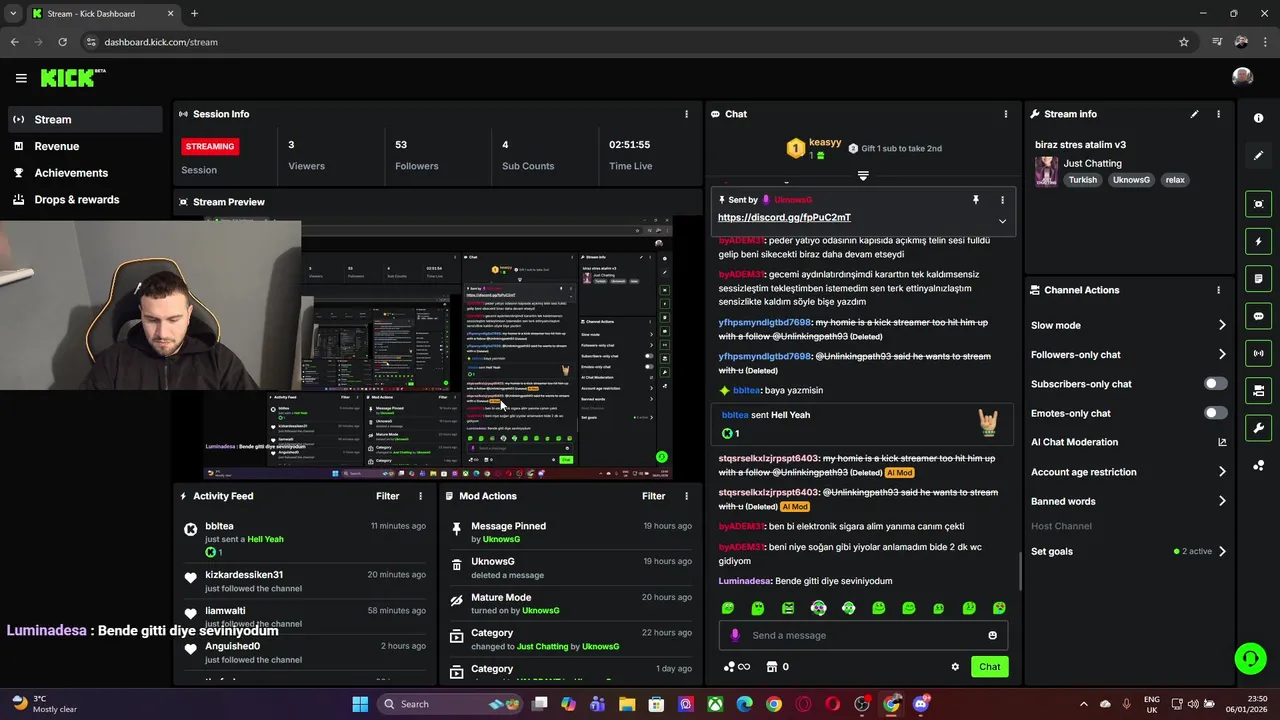The height and width of the screenshot is (720, 1280).
Task: Open Discord from the taskbar
Action: (921, 704)
